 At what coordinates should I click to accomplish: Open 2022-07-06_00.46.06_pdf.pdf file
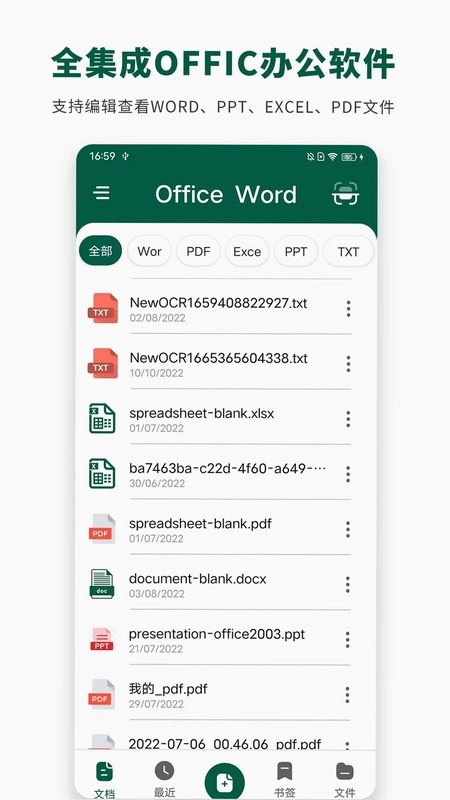[225, 744]
